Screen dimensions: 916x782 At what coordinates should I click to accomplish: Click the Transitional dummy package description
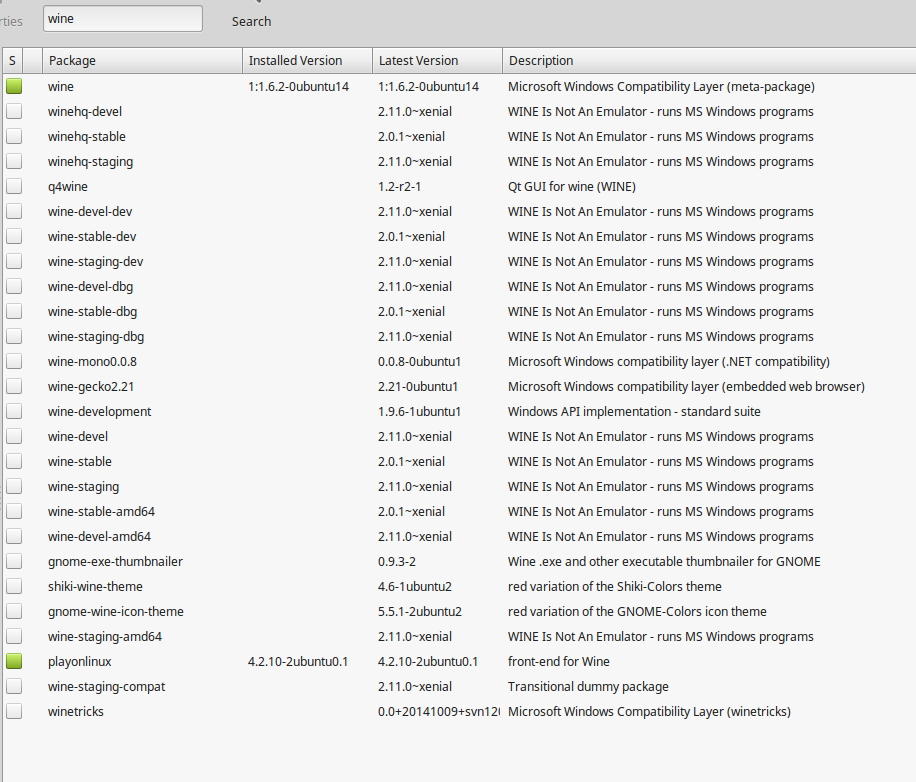click(x=588, y=686)
